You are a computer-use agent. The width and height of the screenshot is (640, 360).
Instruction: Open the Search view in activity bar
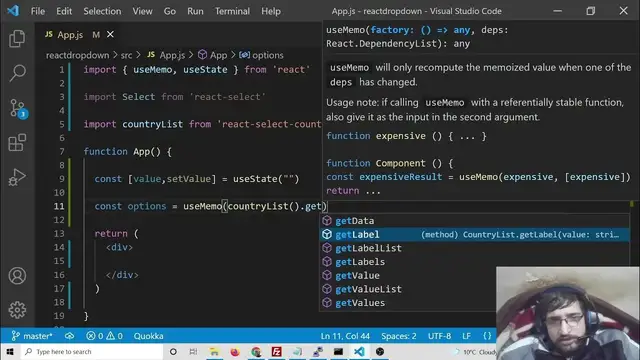(17, 73)
